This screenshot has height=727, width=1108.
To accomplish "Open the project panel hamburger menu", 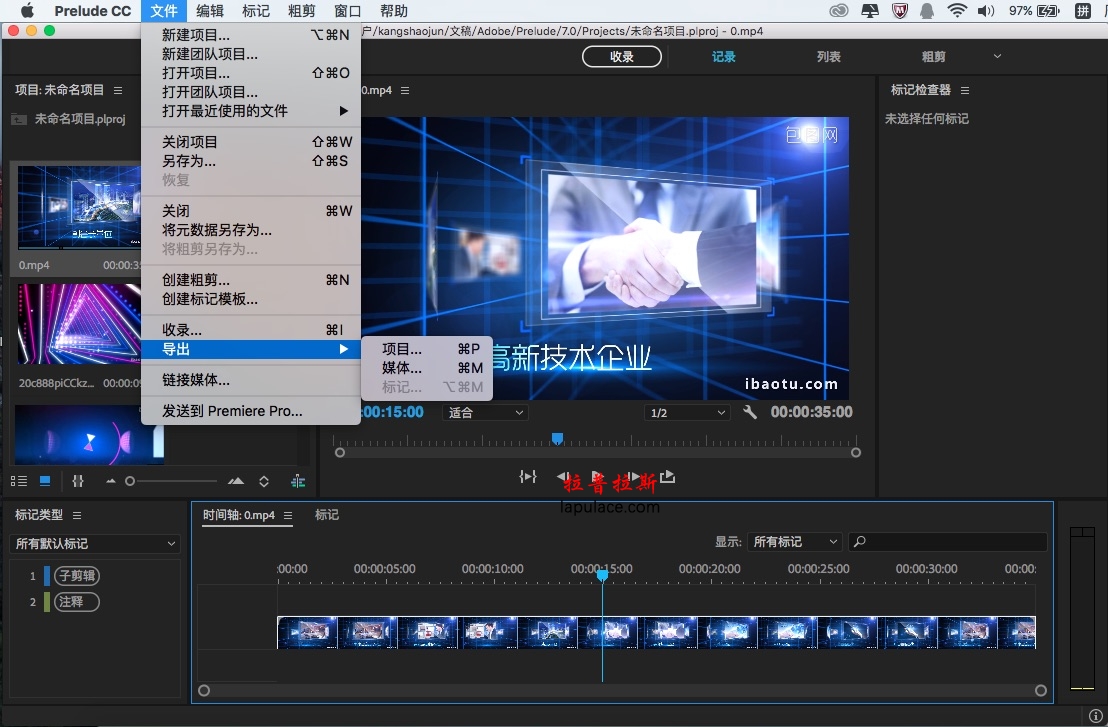I will 118,90.
